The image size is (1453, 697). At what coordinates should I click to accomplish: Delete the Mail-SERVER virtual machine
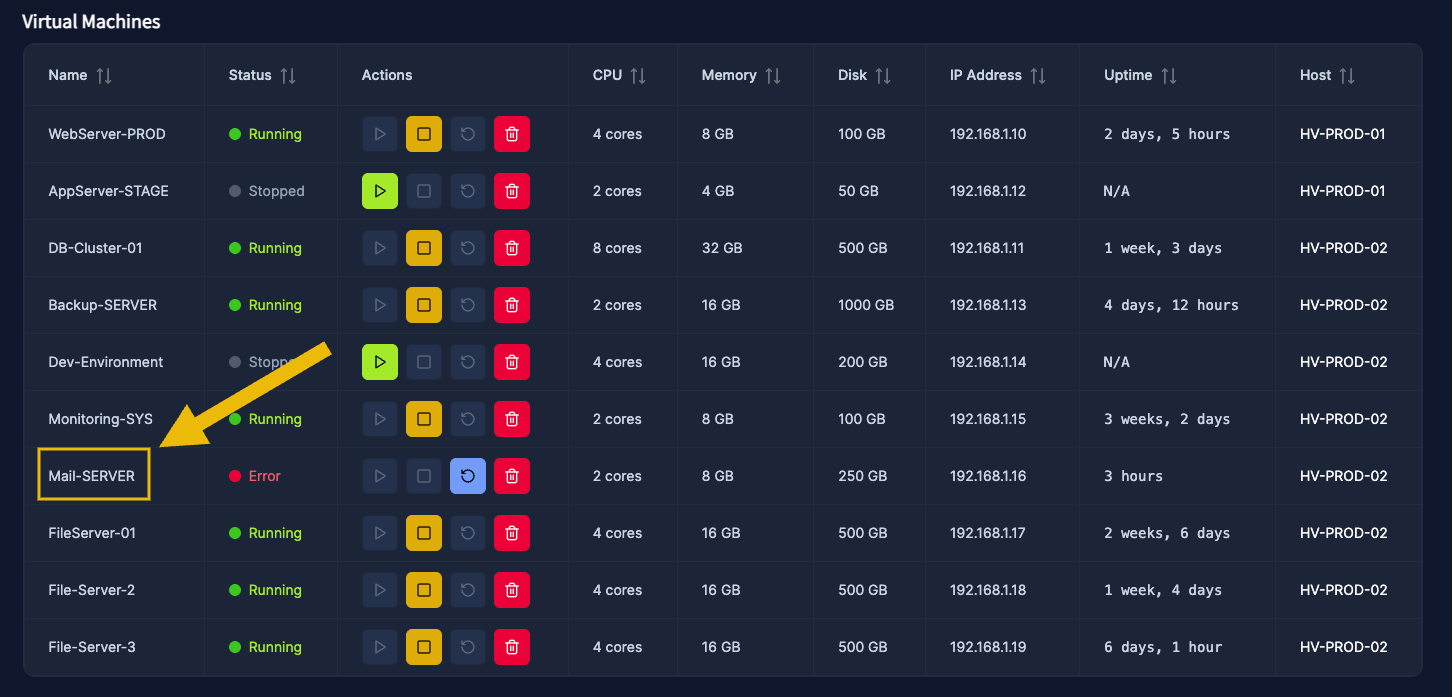click(512, 476)
